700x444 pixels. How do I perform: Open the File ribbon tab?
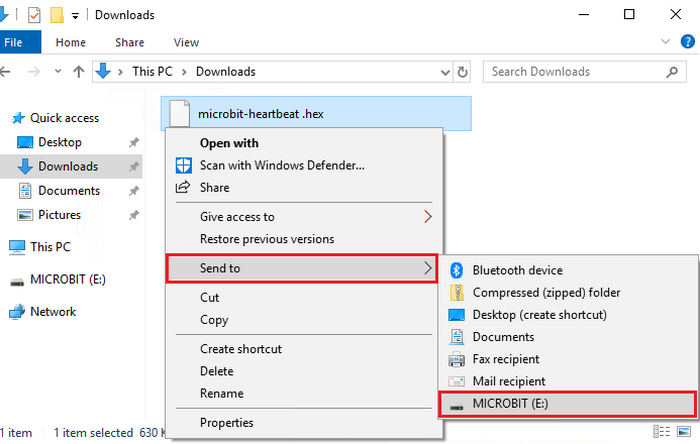(x=21, y=42)
